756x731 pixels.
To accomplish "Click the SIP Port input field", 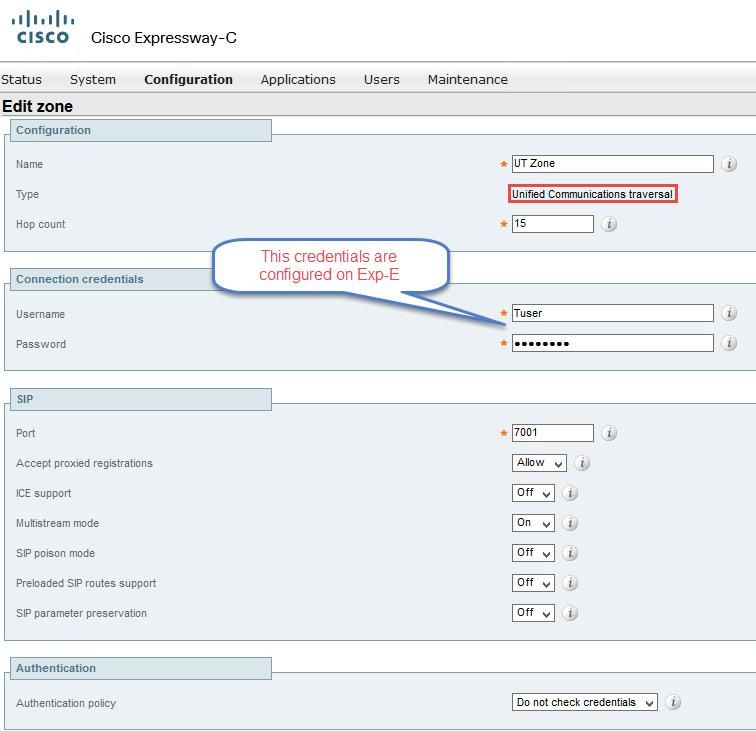I will click(553, 433).
